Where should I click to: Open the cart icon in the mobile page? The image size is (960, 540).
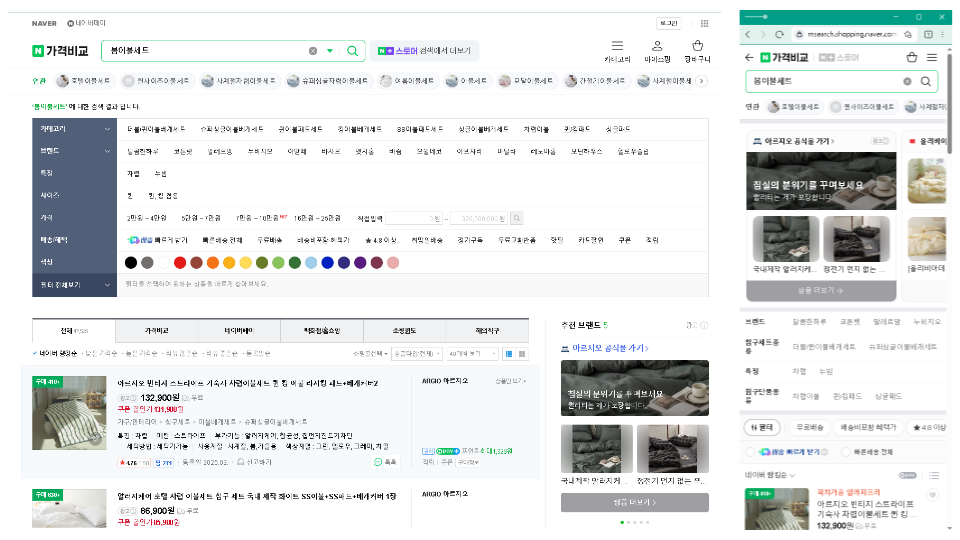912,58
